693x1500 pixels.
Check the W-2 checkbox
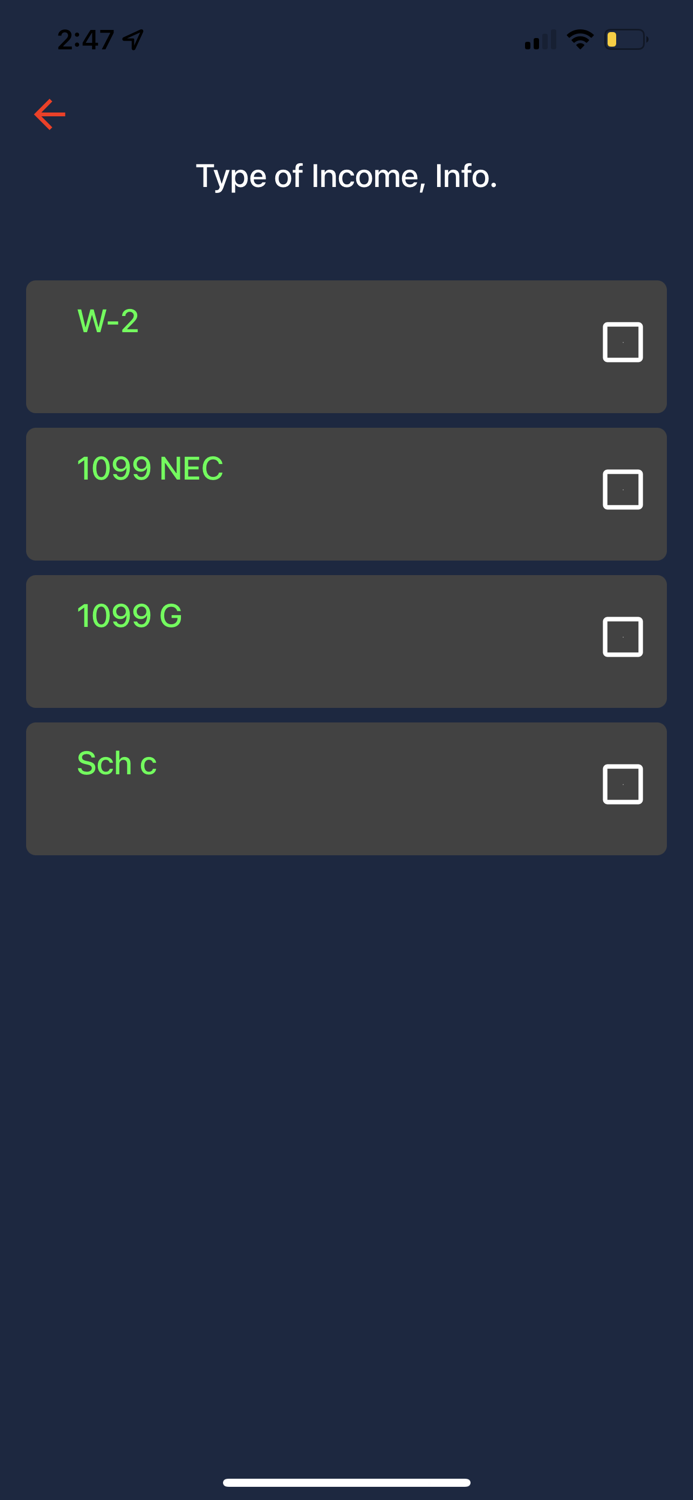(x=622, y=342)
